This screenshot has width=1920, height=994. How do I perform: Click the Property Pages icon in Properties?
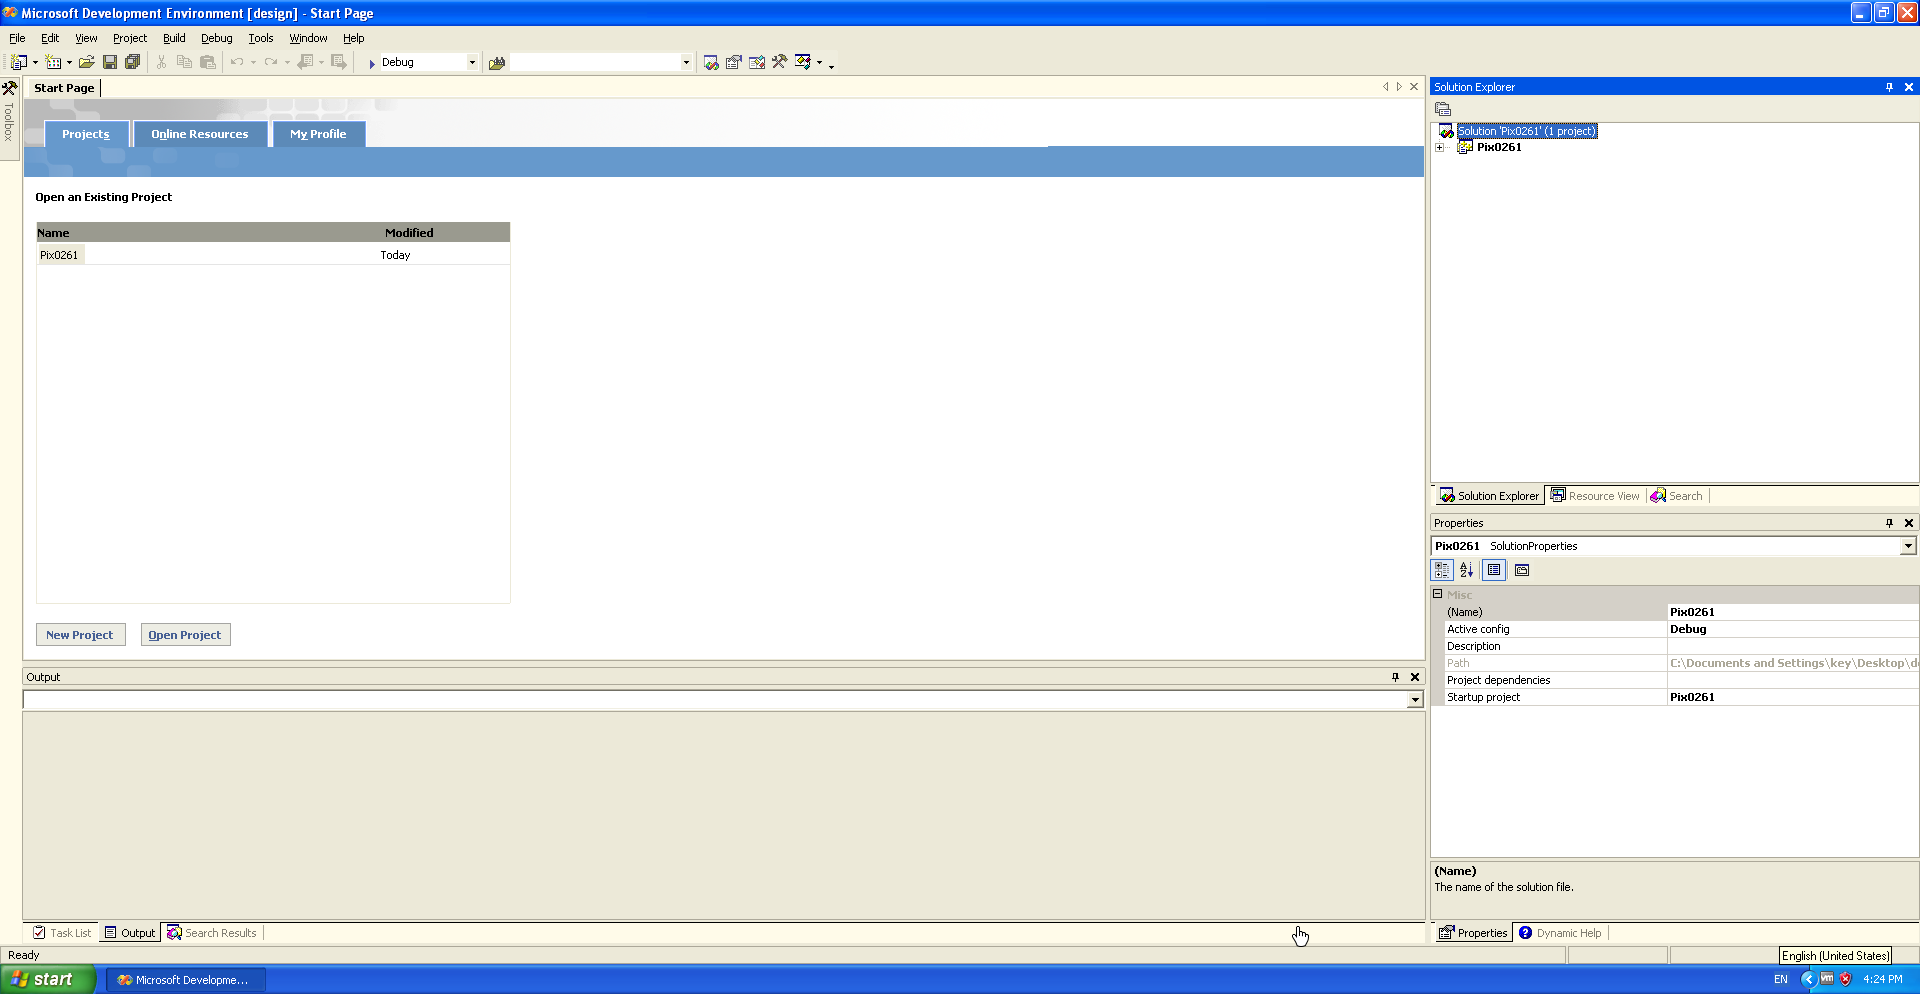[x=1522, y=570]
